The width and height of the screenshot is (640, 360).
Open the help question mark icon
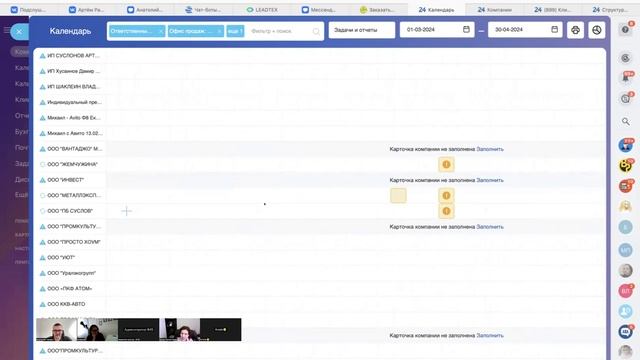(x=625, y=30)
